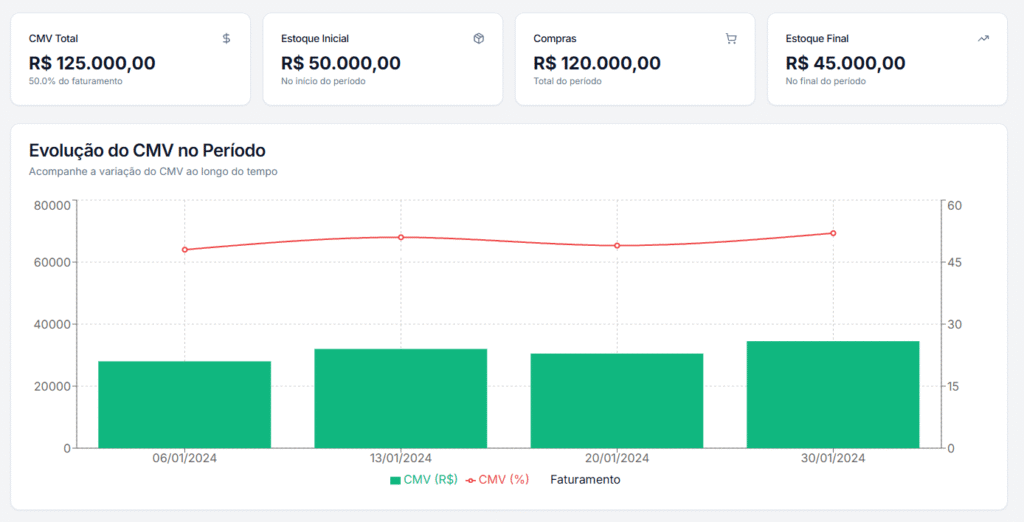The height and width of the screenshot is (522, 1024).
Task: Click the green bar for 06/01/2024
Action: click(184, 404)
